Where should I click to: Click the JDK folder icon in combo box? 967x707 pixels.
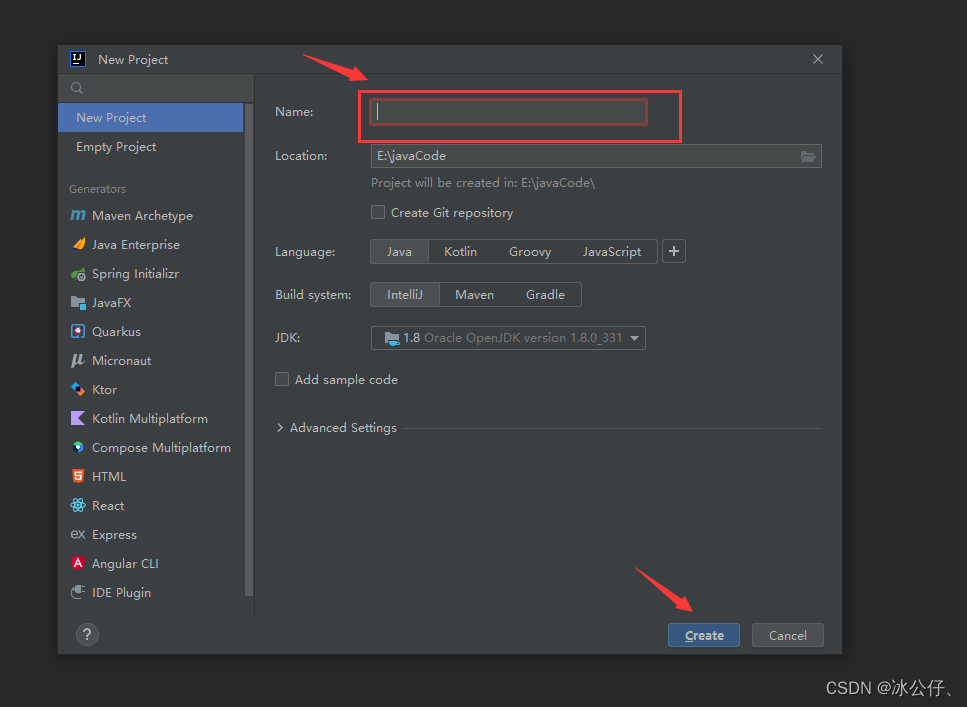point(392,338)
